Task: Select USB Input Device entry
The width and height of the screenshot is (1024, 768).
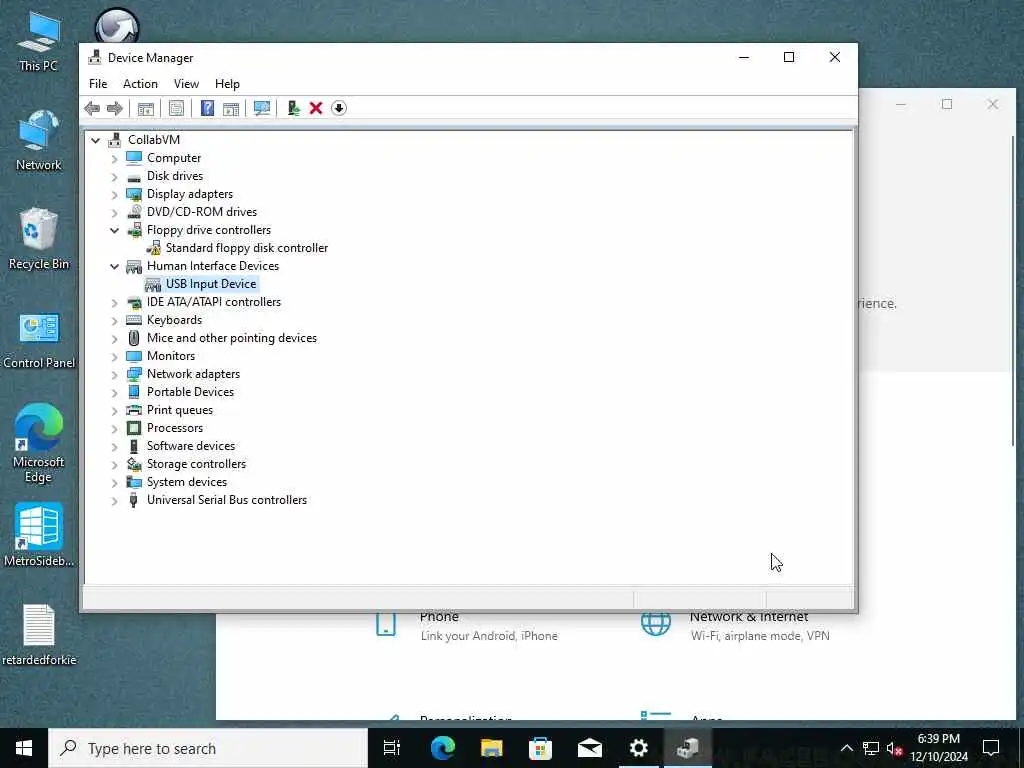Action: [x=210, y=284]
